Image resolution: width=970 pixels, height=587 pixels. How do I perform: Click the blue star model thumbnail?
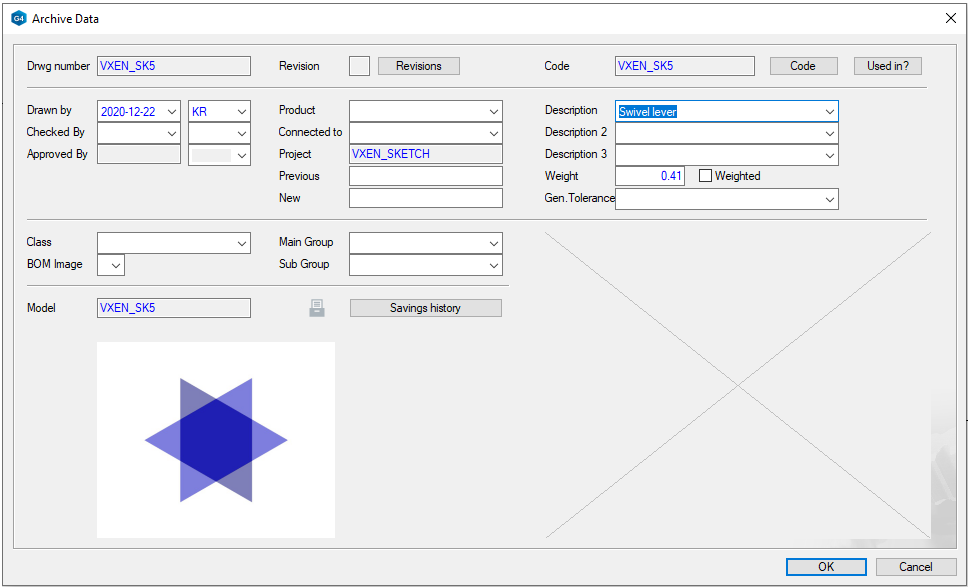(x=216, y=440)
